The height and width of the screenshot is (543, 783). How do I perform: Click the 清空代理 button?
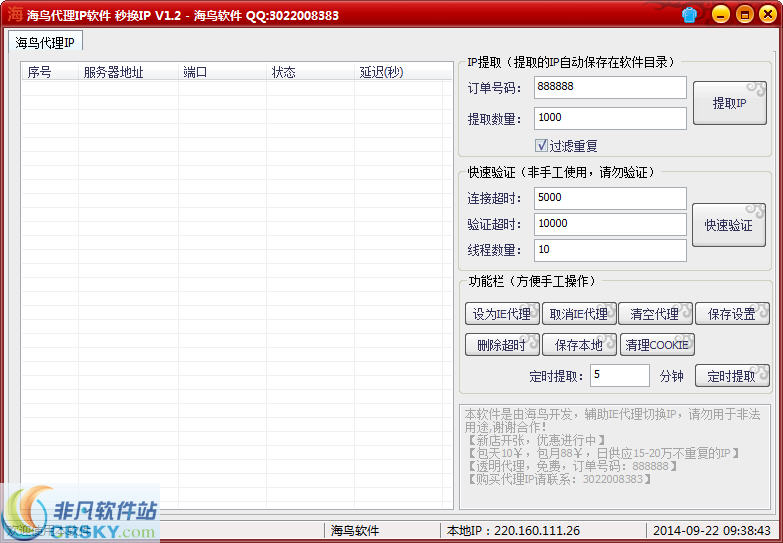tap(655, 314)
